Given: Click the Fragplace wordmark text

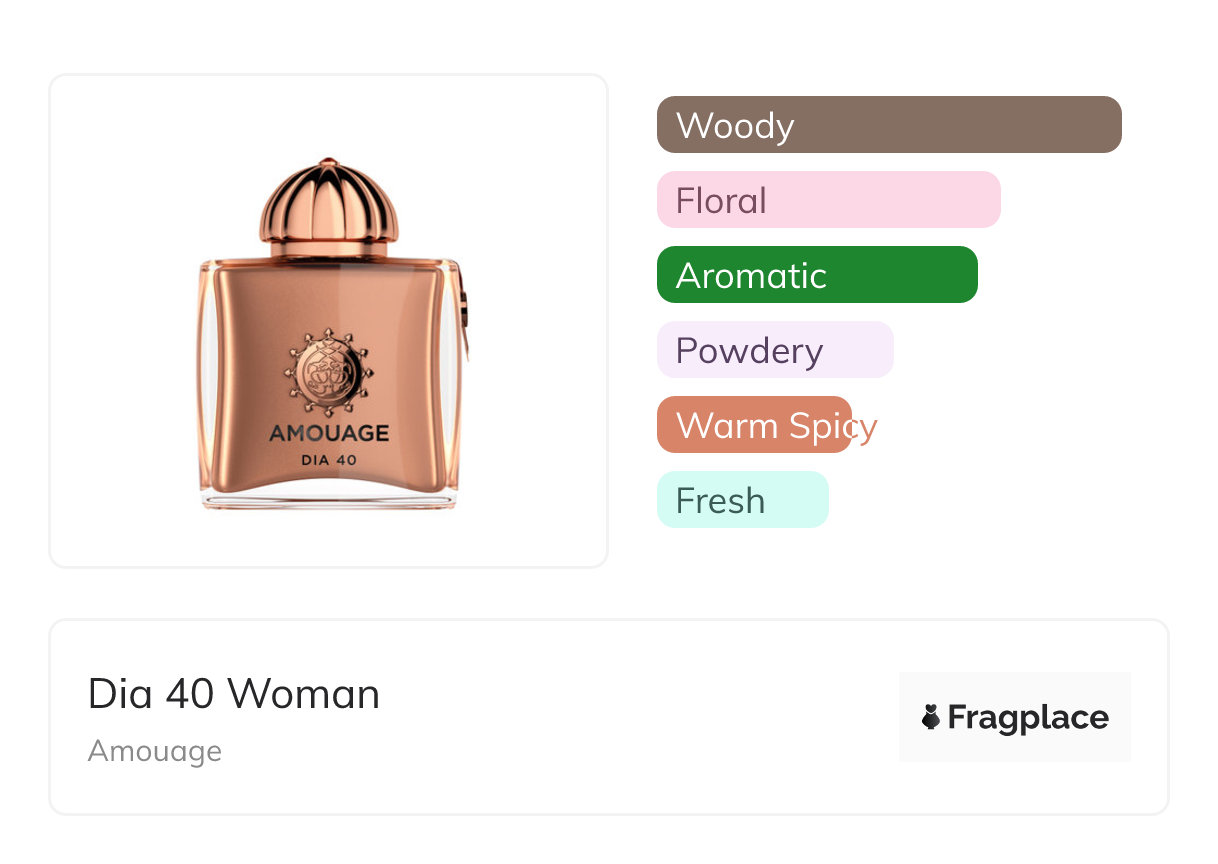Looking at the screenshot, I should point(1027,717).
